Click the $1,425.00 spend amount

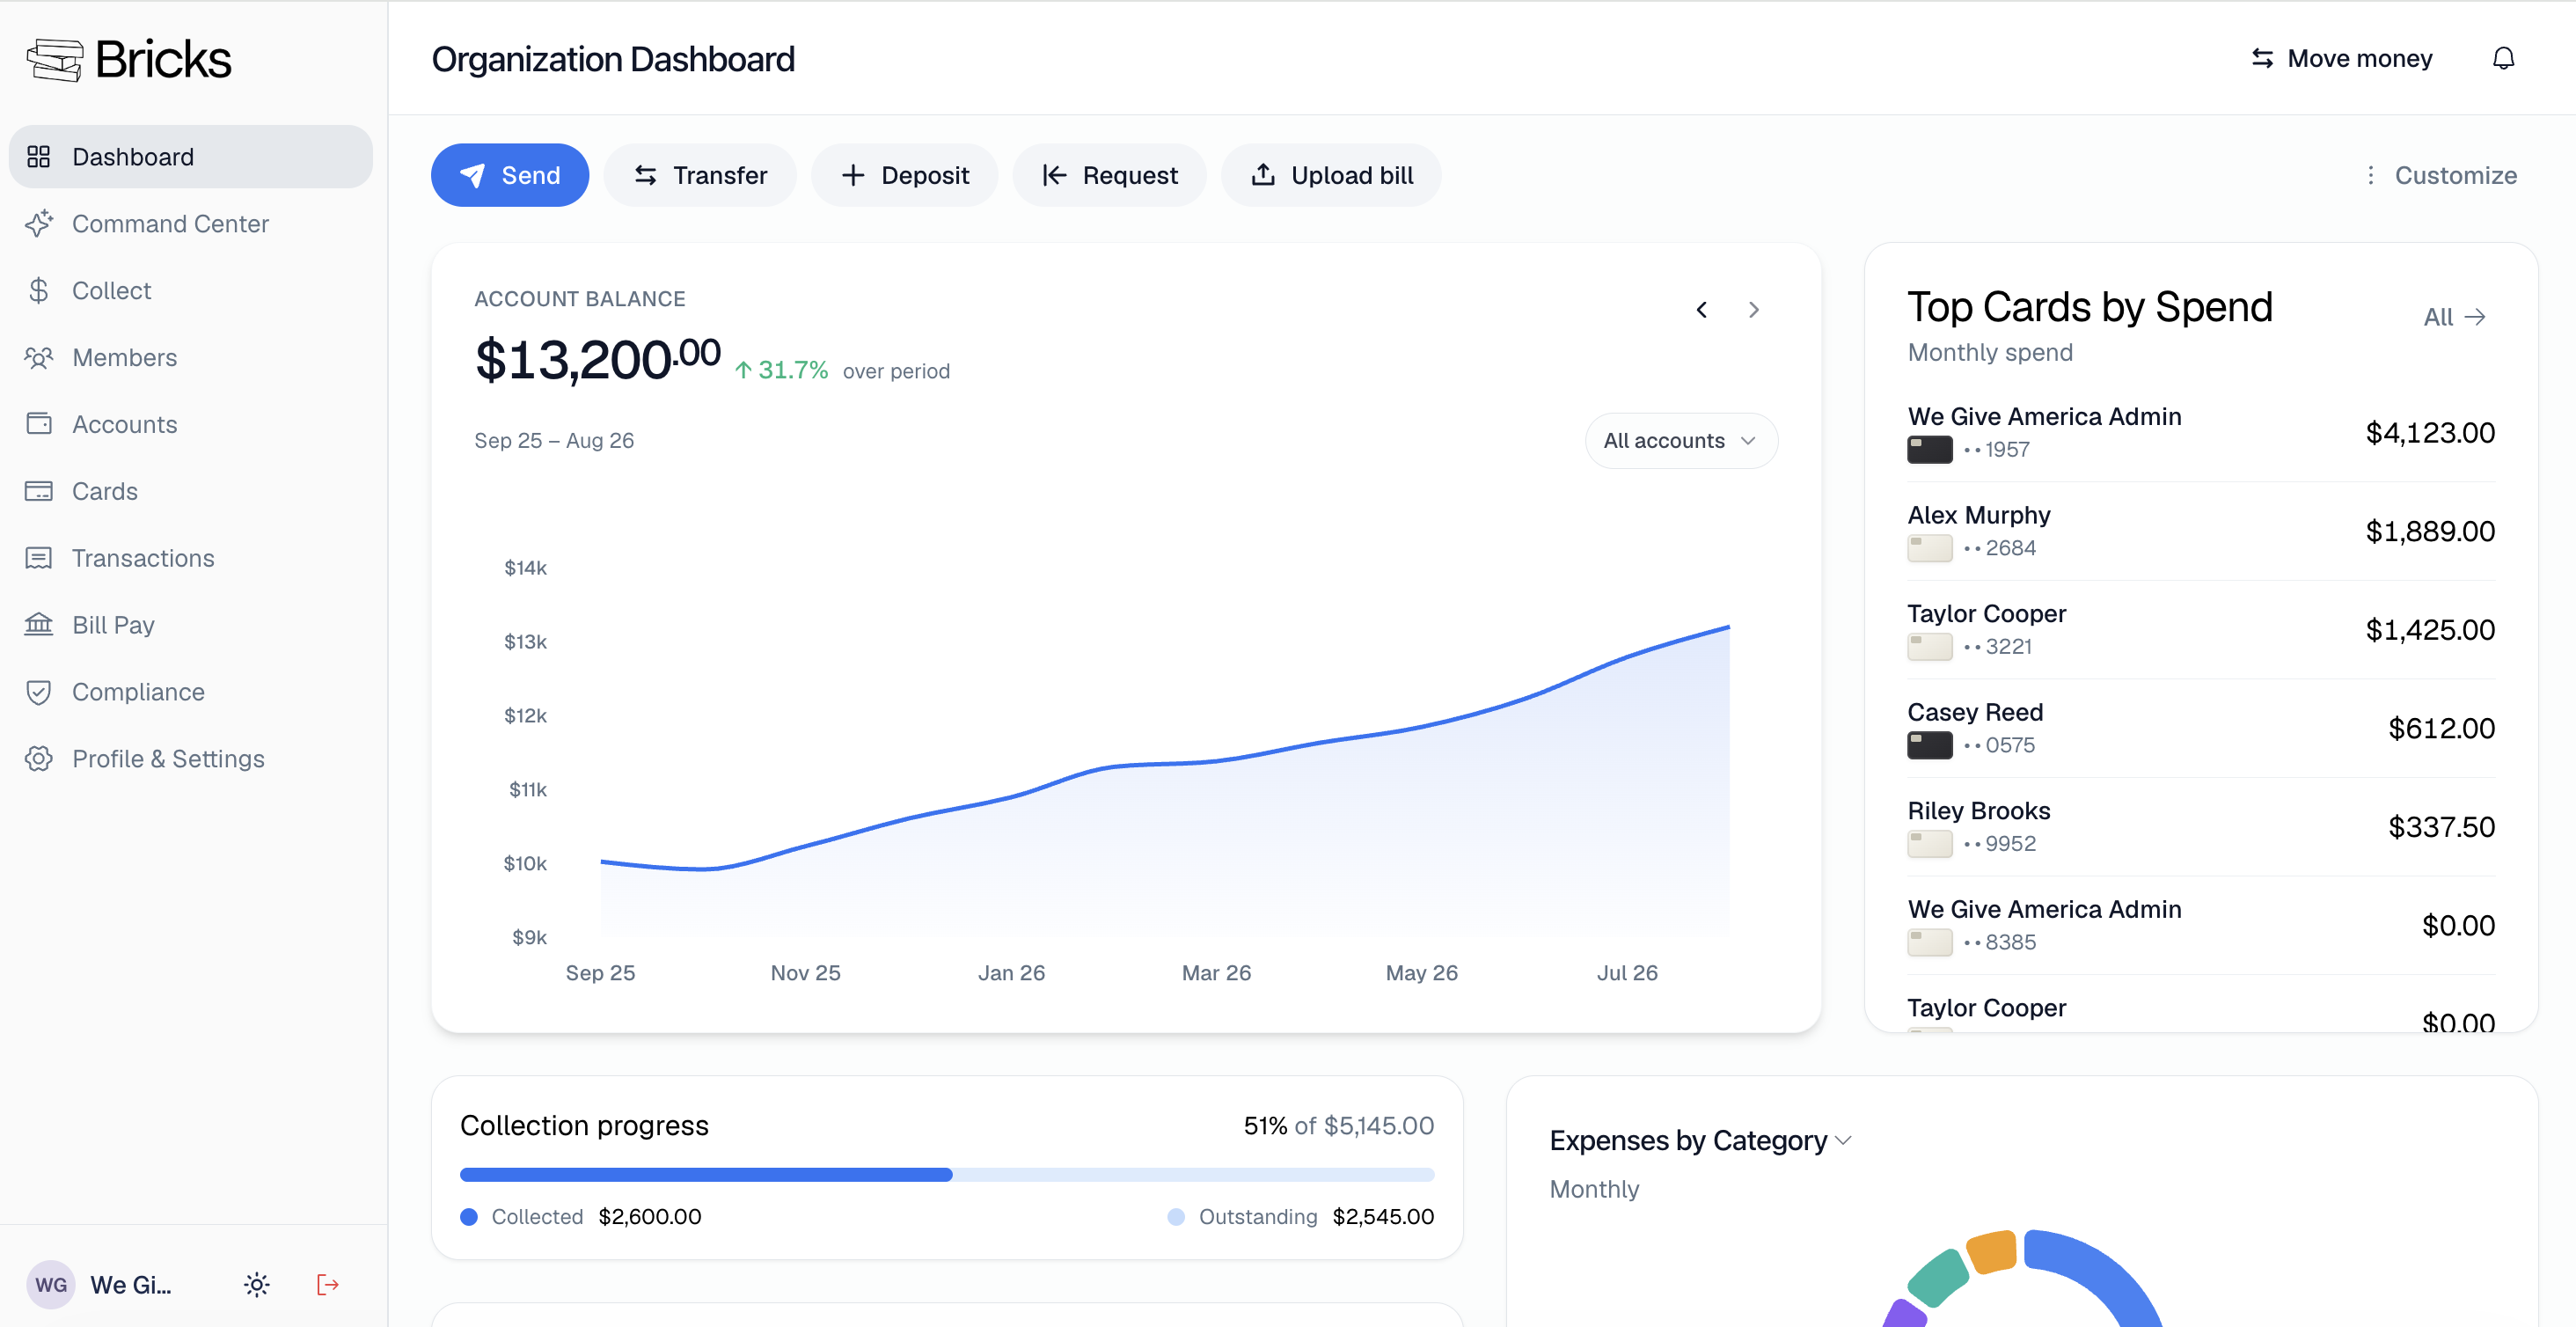[x=2430, y=630]
